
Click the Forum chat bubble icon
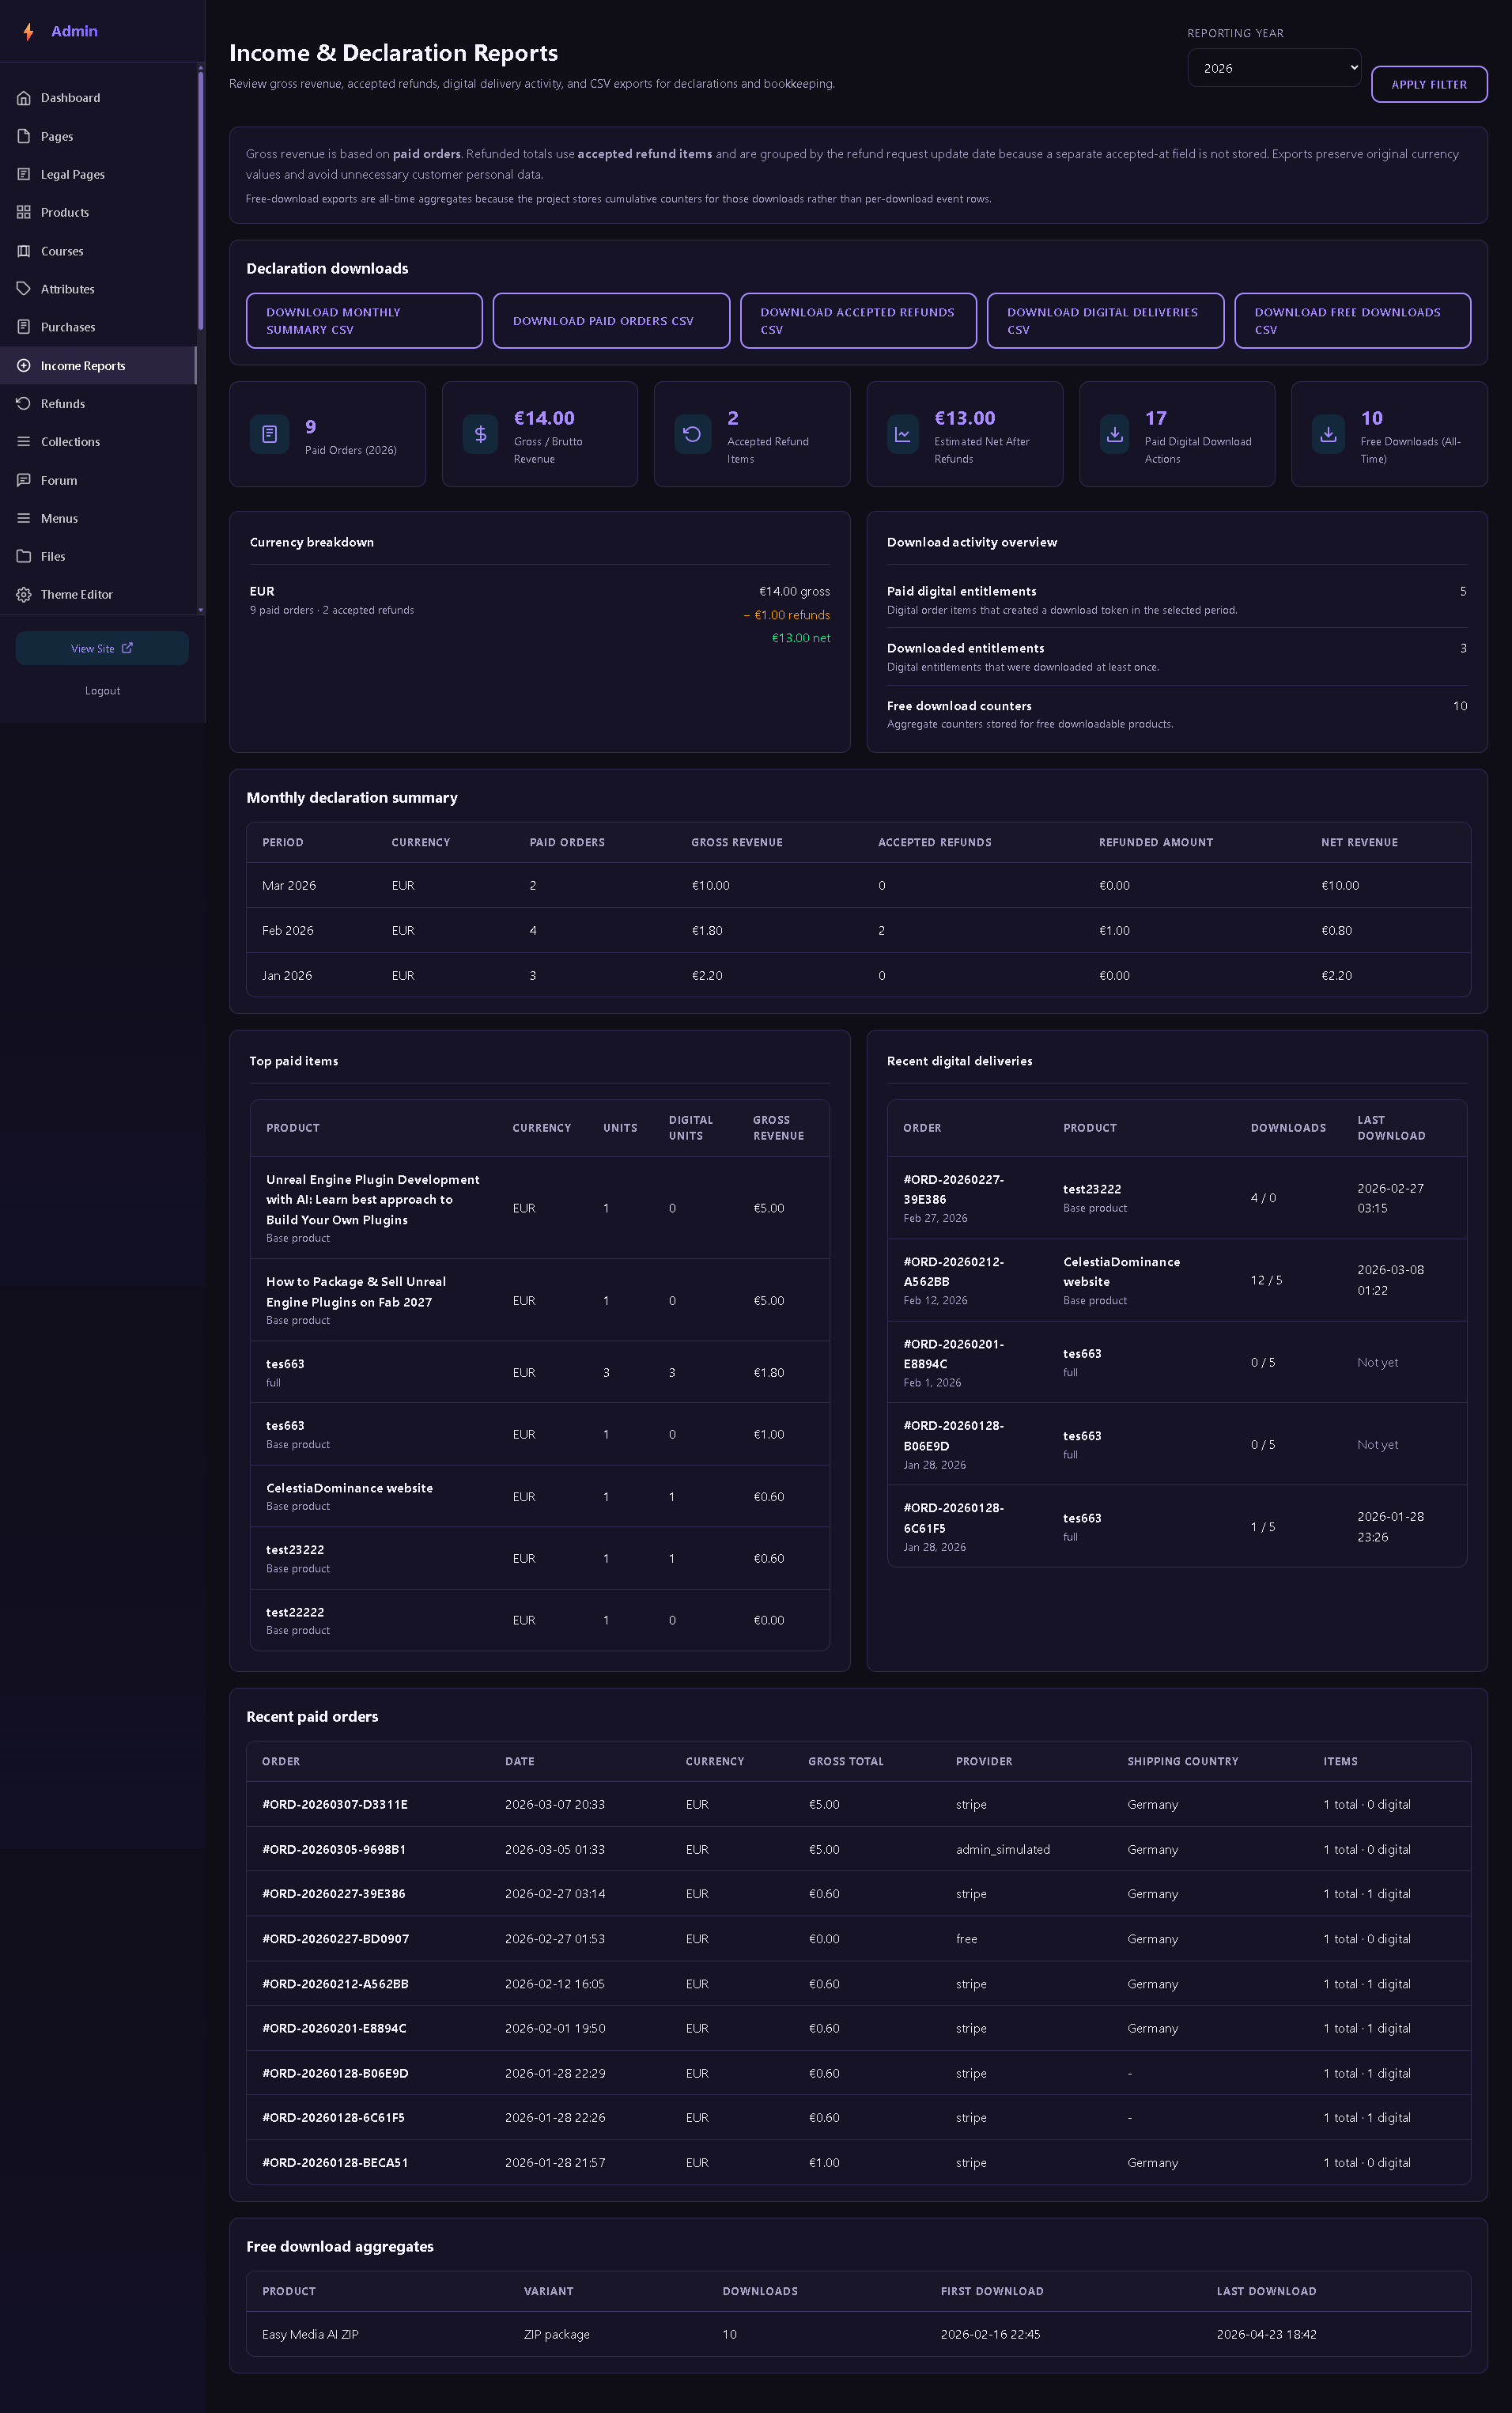pos(24,480)
